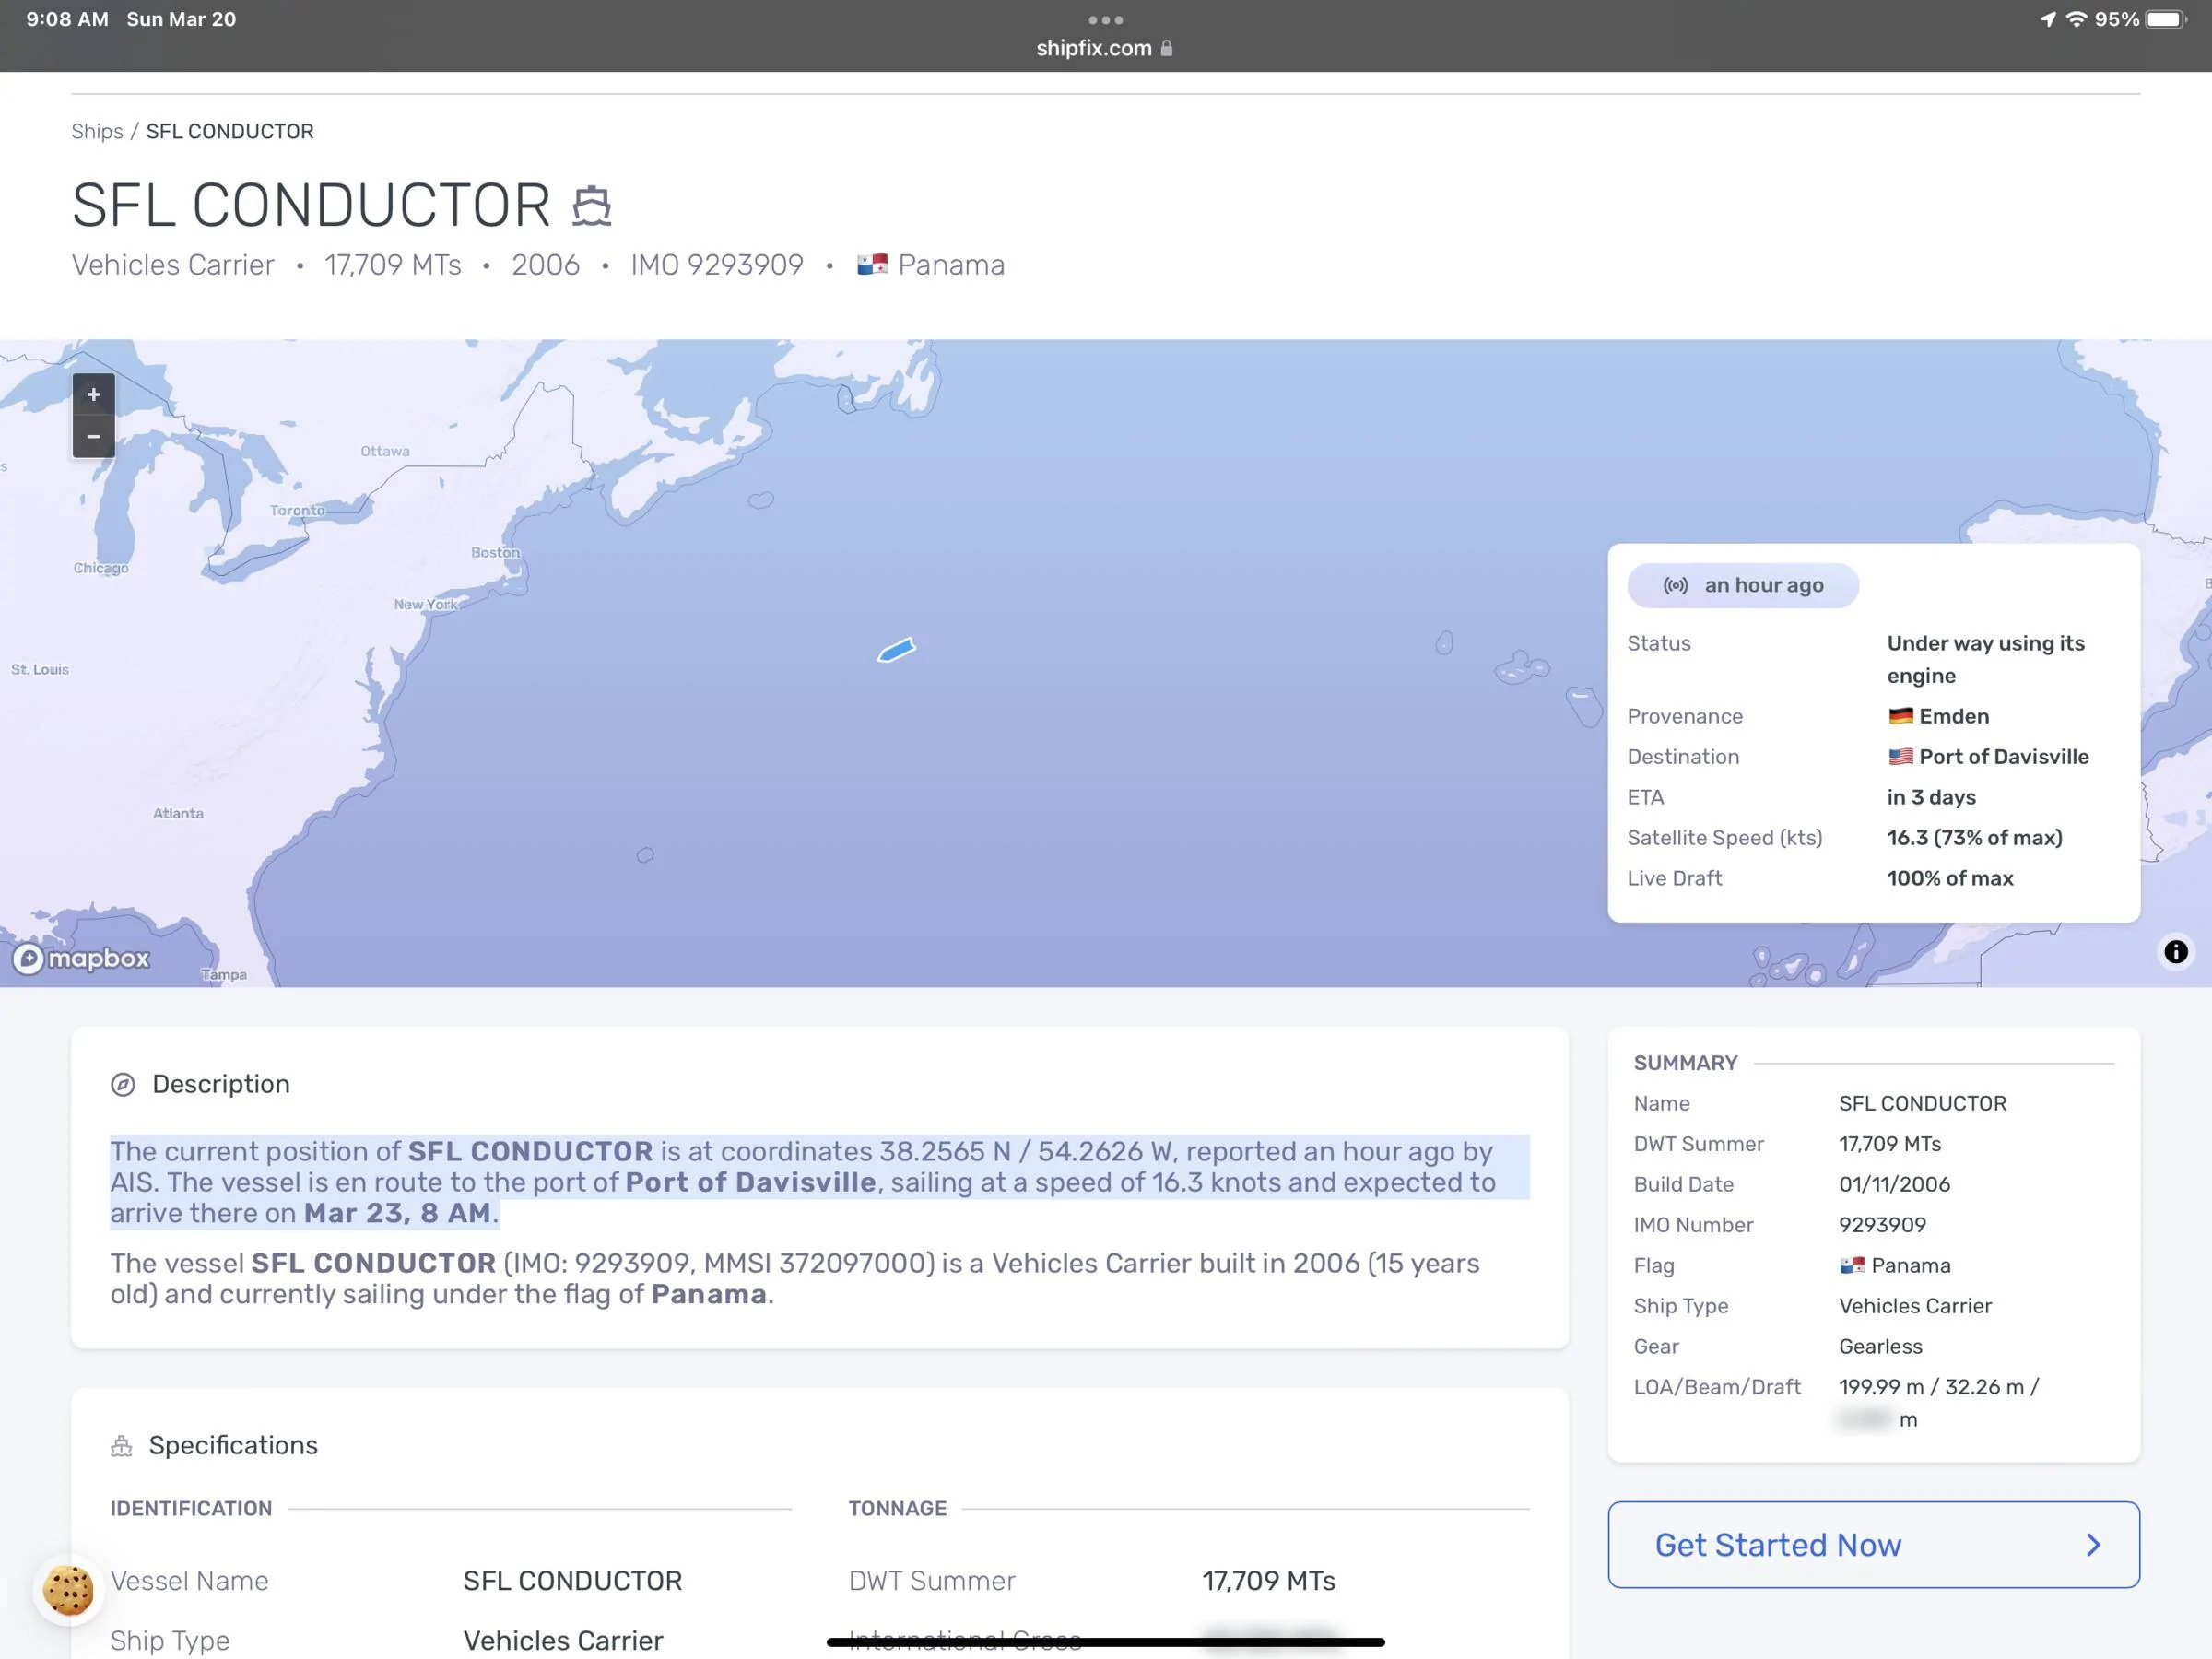Open the map attribution info icon
This screenshot has height=1659, width=2212.
coord(2175,951)
